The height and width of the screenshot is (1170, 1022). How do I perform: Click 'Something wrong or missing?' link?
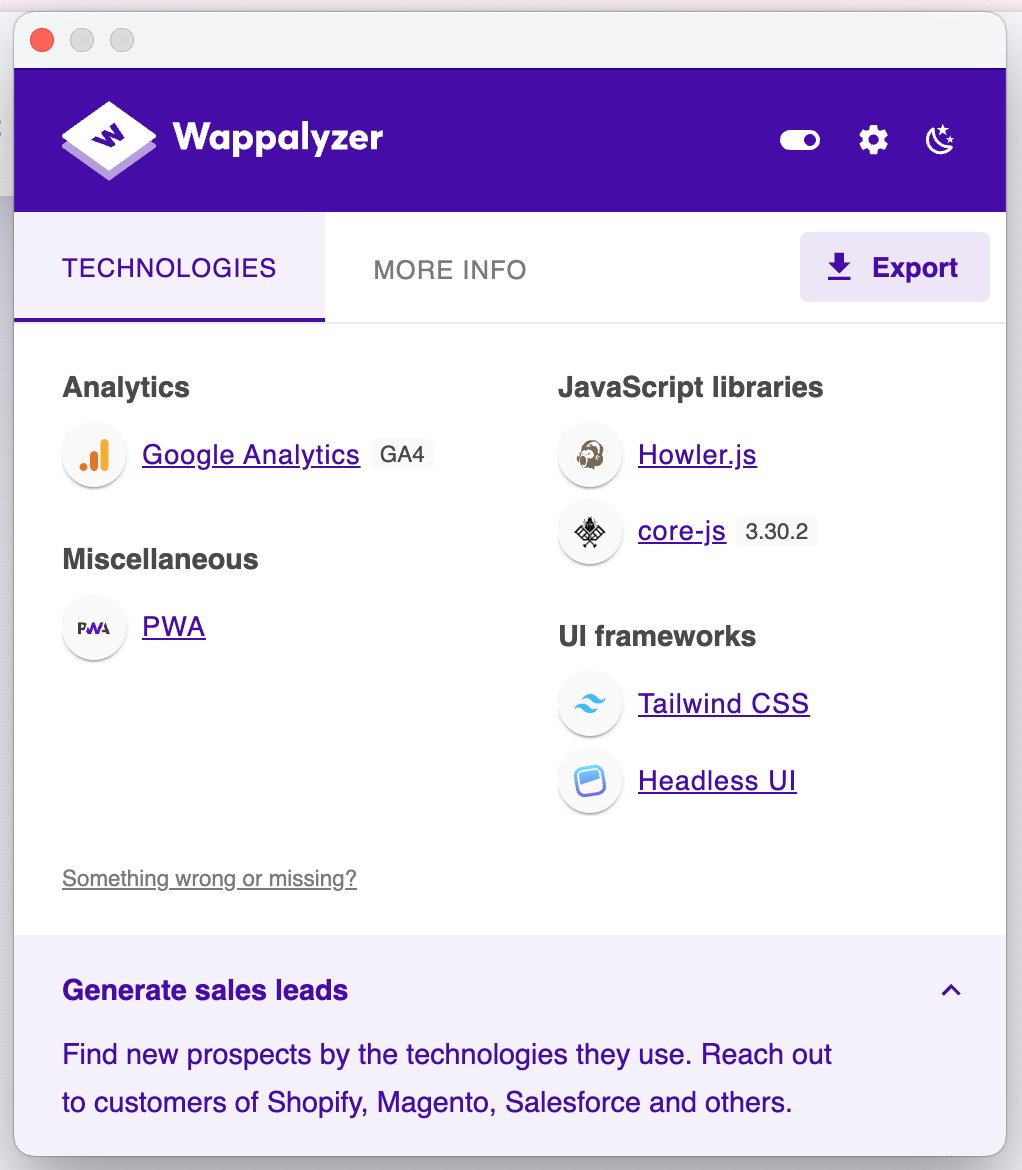pyautogui.click(x=209, y=878)
